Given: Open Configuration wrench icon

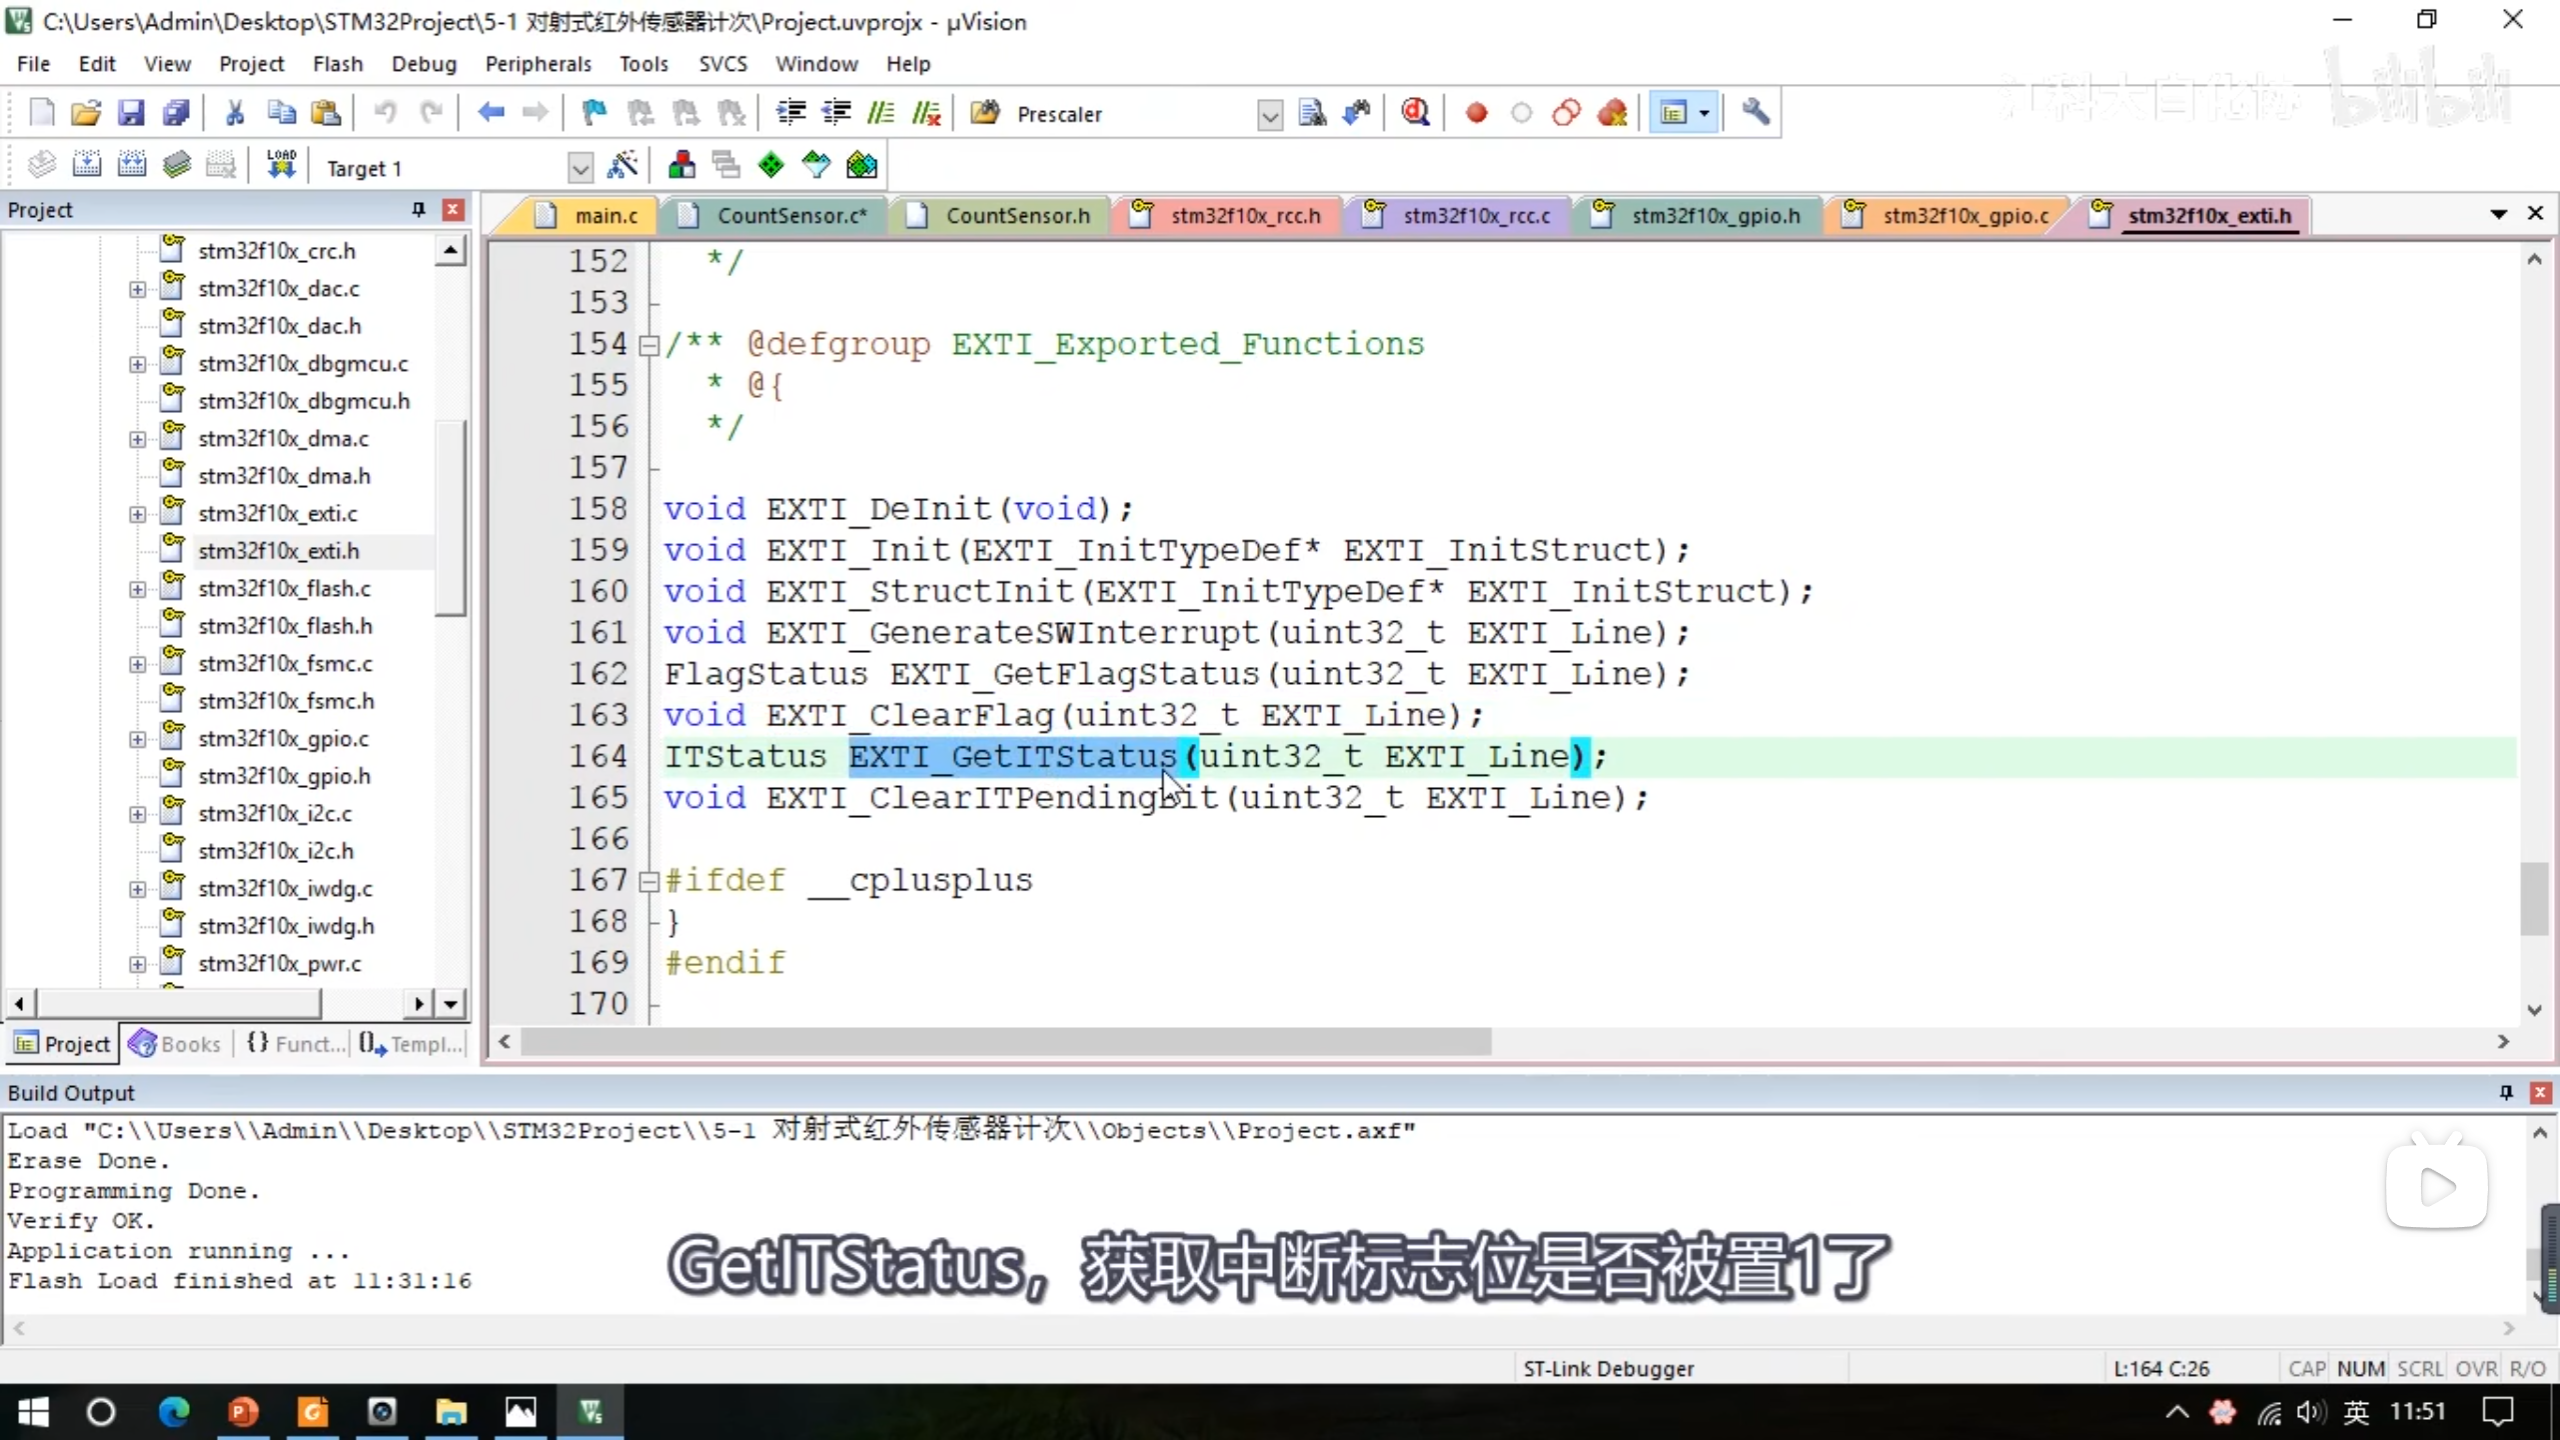Looking at the screenshot, I should pyautogui.click(x=1755, y=113).
